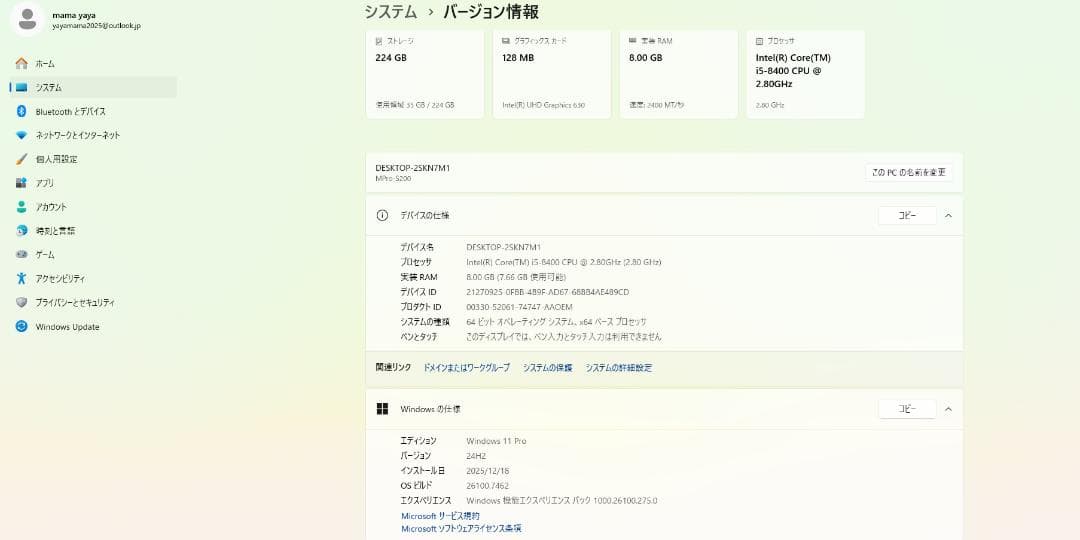
Task: Open the Microsoft Software License Terms link
Action: pos(461,528)
